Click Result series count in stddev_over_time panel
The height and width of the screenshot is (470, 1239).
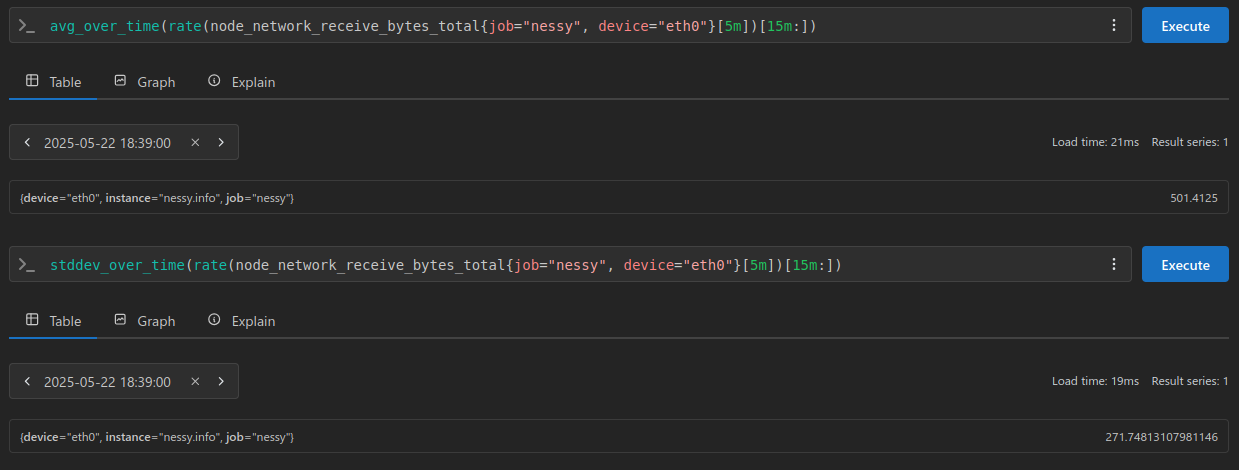tap(1190, 382)
